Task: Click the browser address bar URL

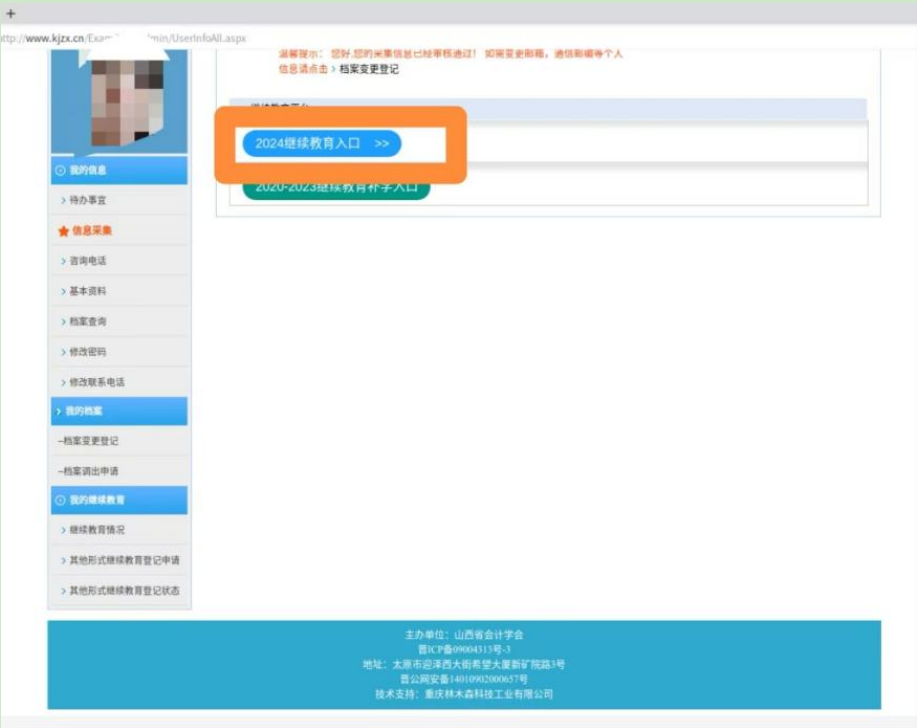Action: 123,38
